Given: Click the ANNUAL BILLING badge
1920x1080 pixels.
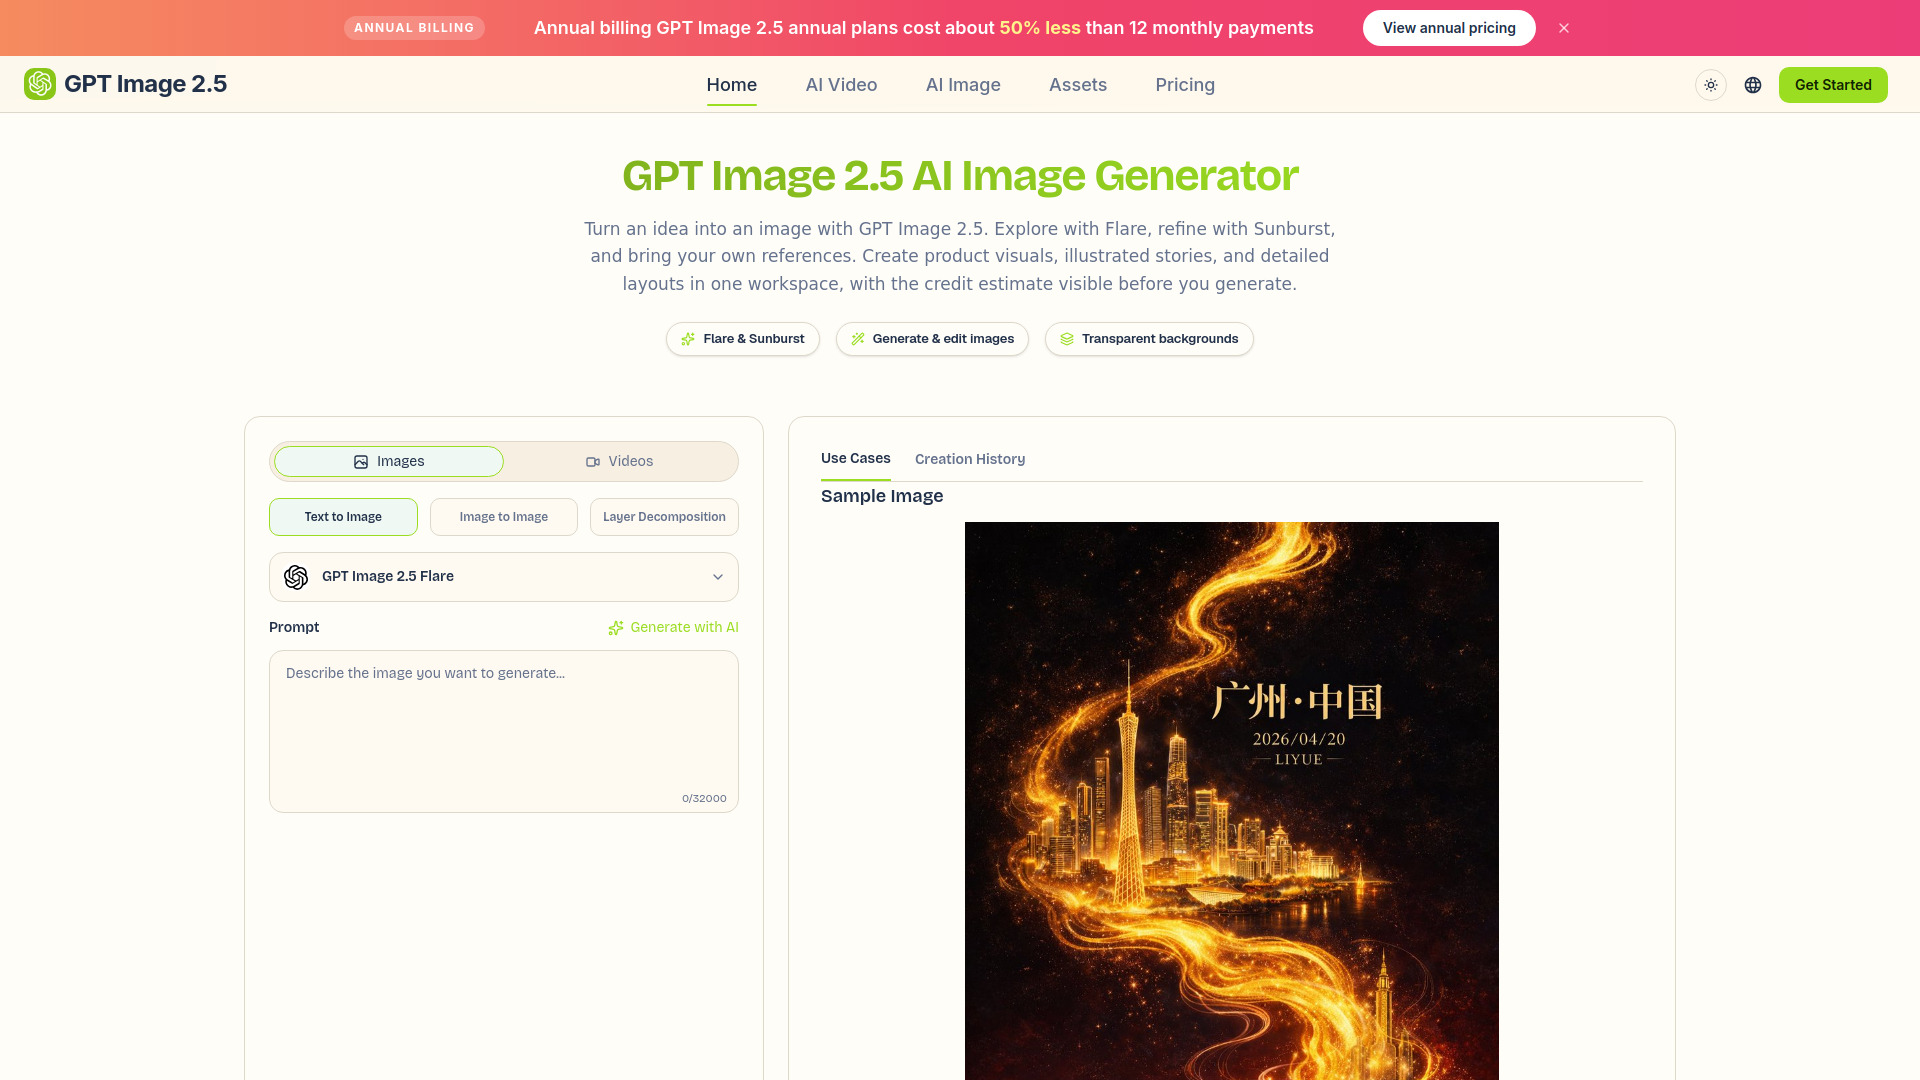Looking at the screenshot, I should (414, 28).
